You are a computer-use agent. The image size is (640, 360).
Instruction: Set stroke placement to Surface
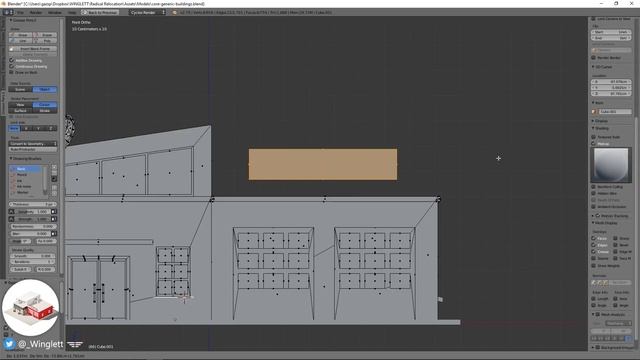click(x=20, y=111)
